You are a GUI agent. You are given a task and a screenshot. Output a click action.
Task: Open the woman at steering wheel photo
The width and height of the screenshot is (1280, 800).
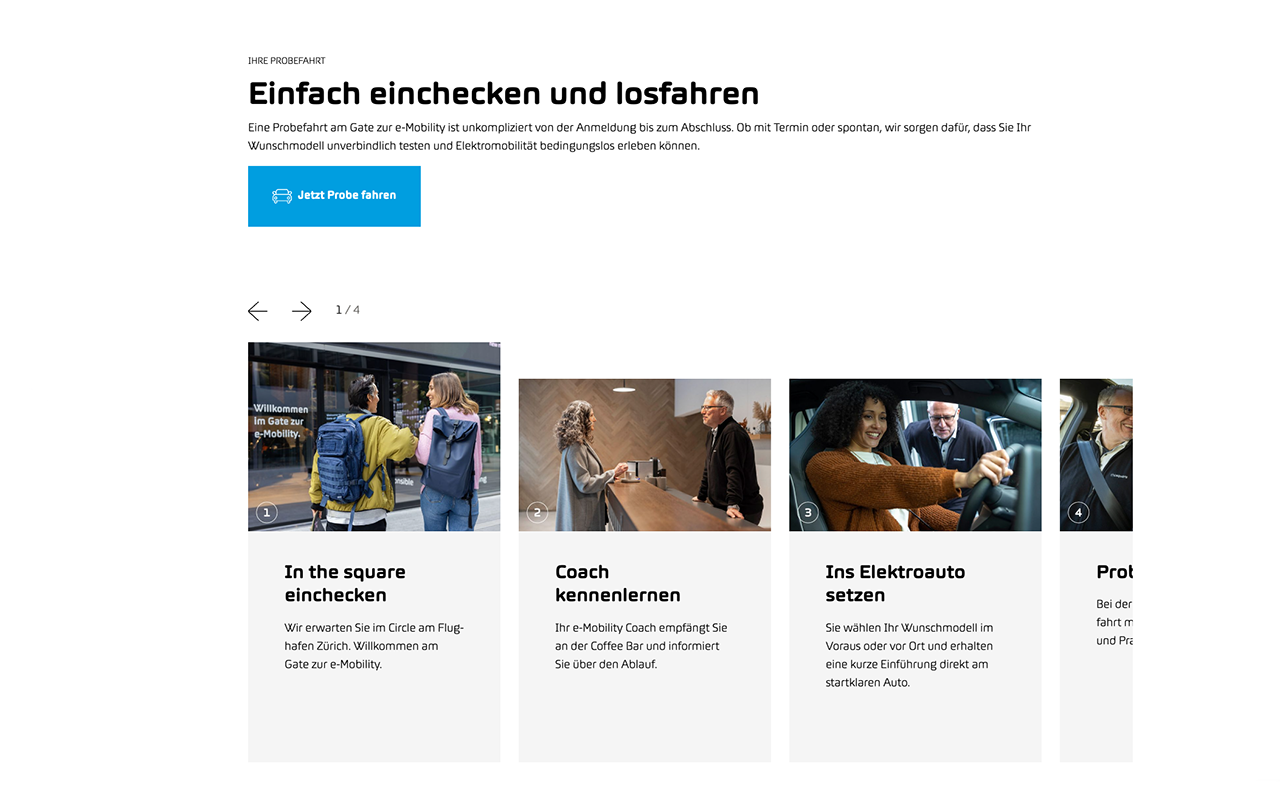(915, 455)
